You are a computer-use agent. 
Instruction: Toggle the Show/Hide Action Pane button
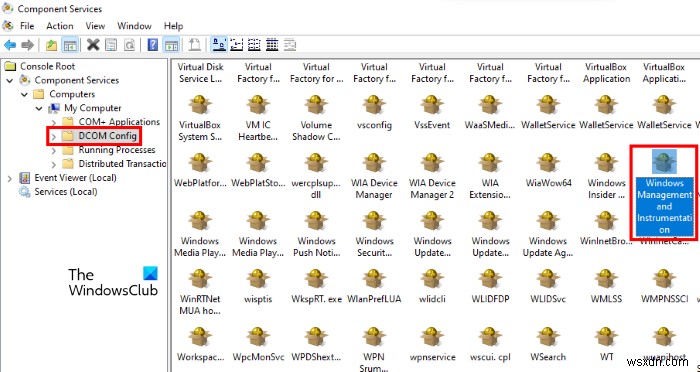coord(171,45)
